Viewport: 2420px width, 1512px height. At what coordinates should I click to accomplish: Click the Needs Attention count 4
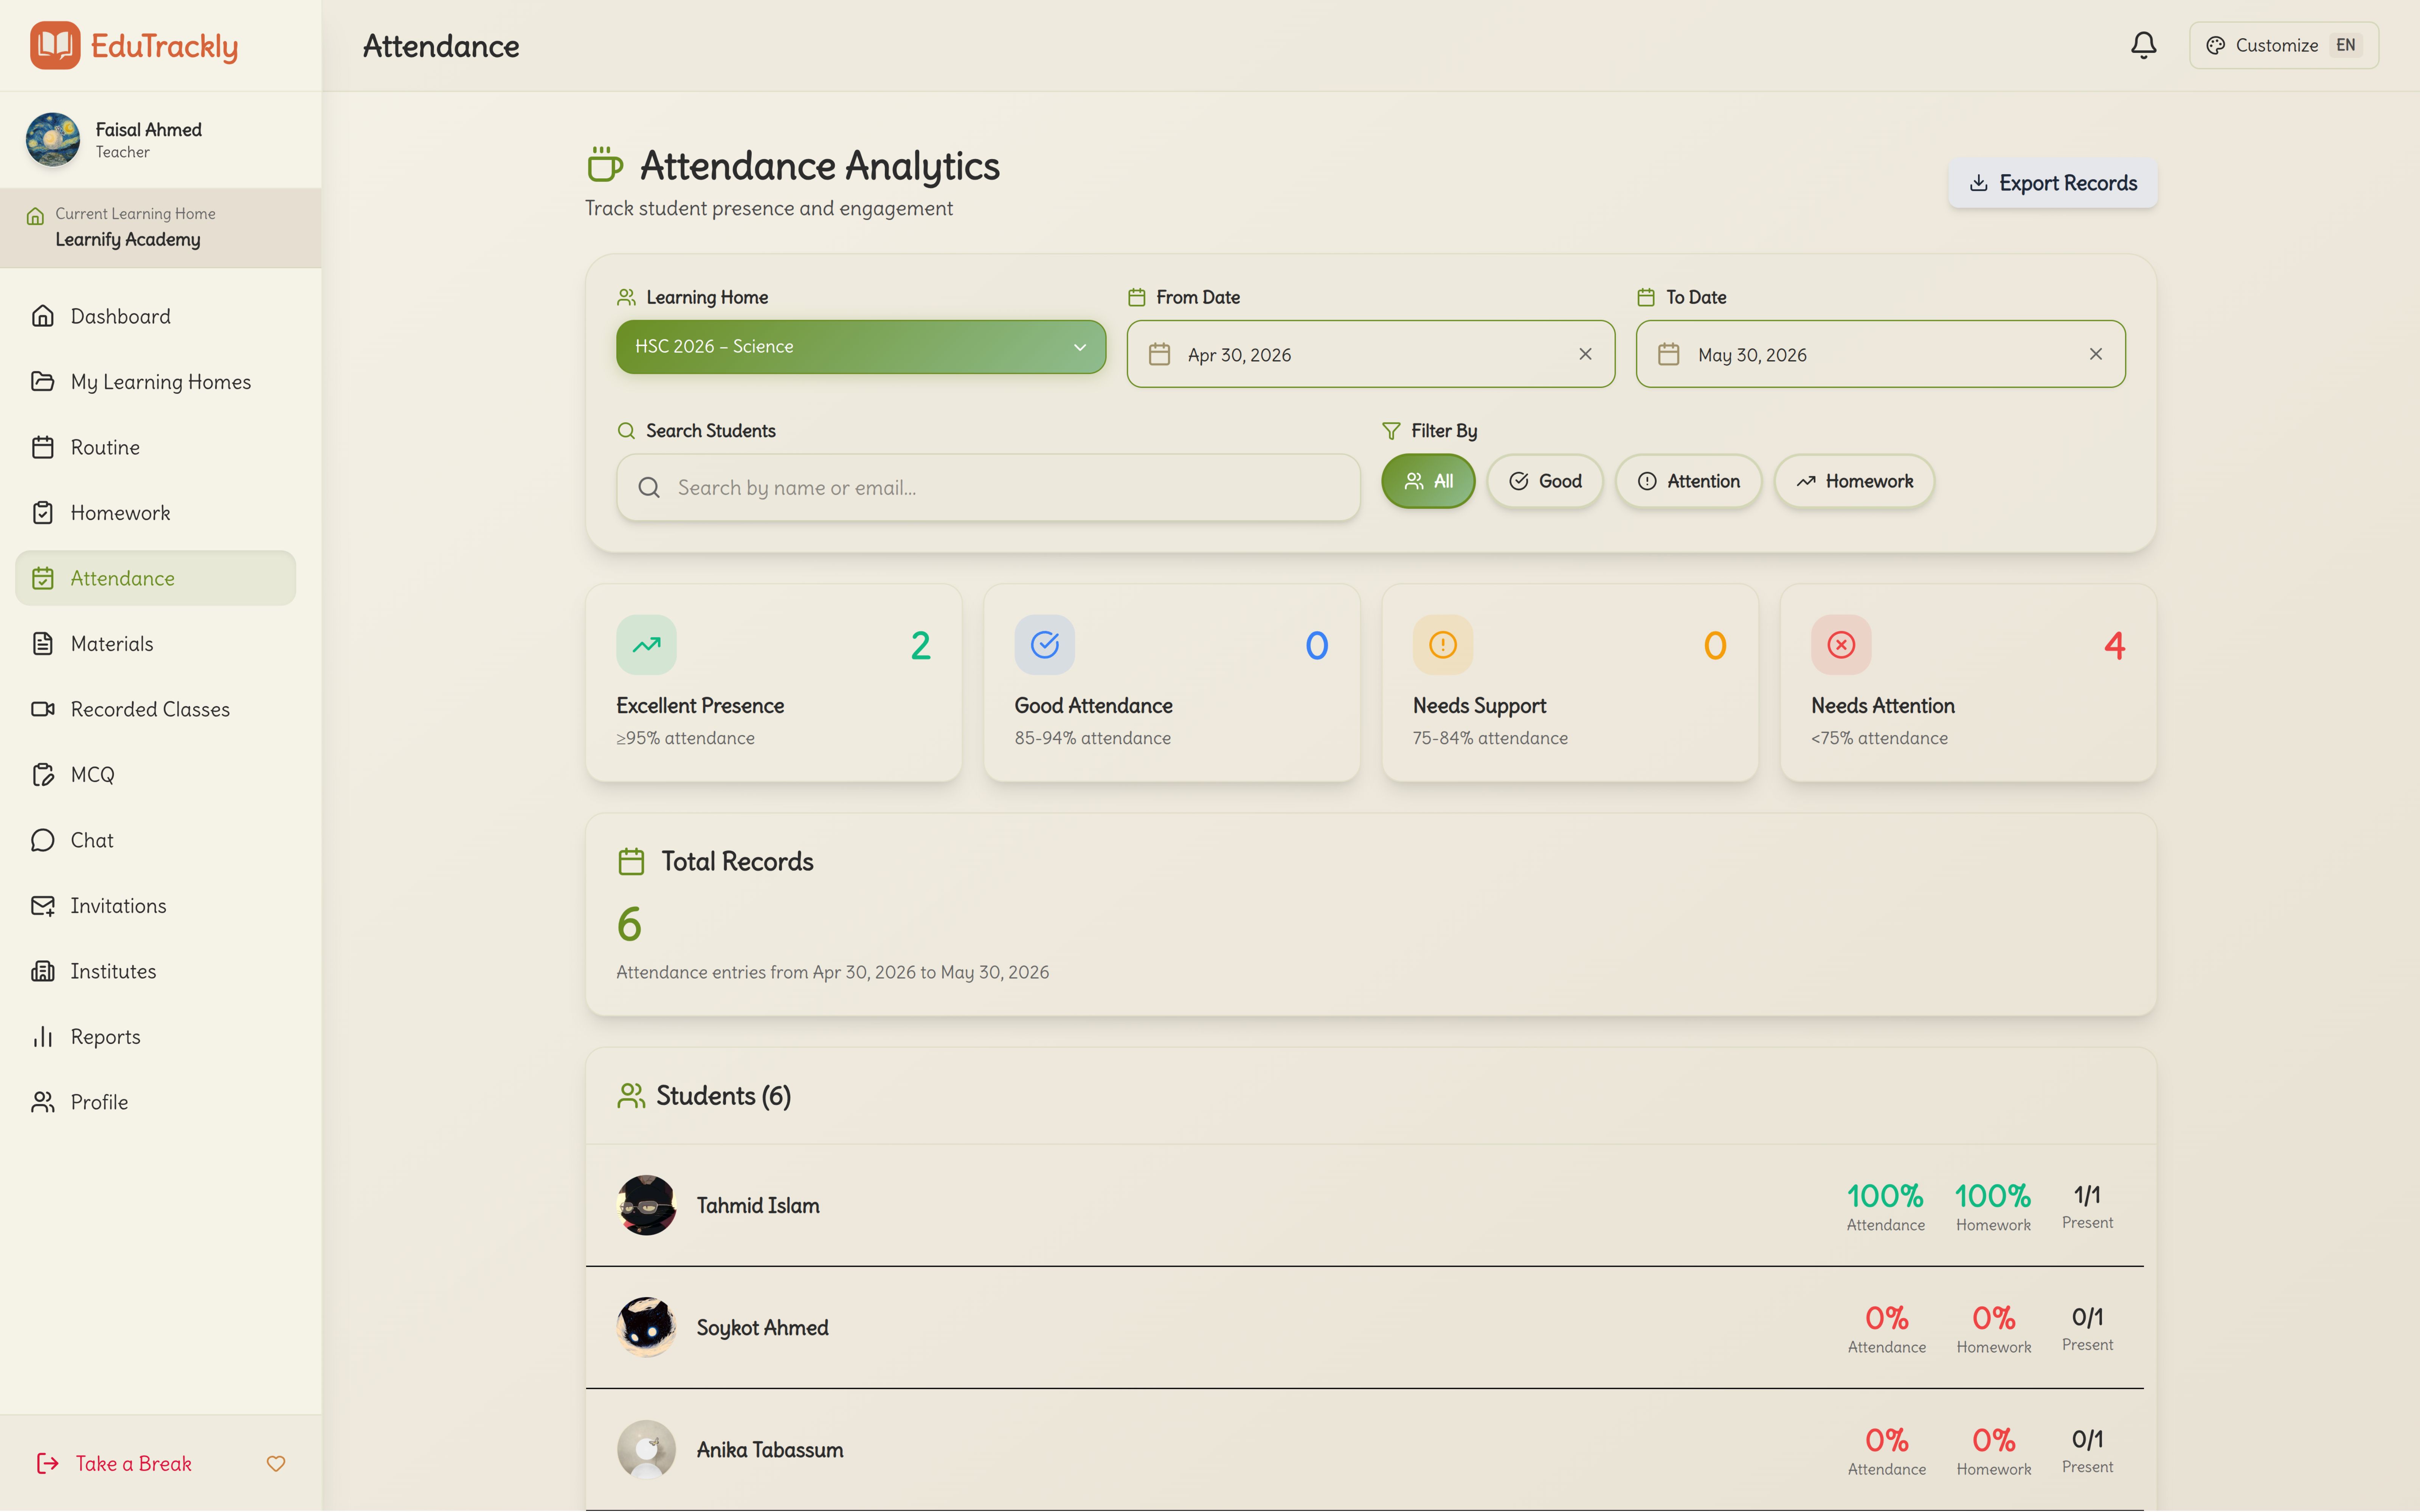pyautogui.click(x=2114, y=646)
